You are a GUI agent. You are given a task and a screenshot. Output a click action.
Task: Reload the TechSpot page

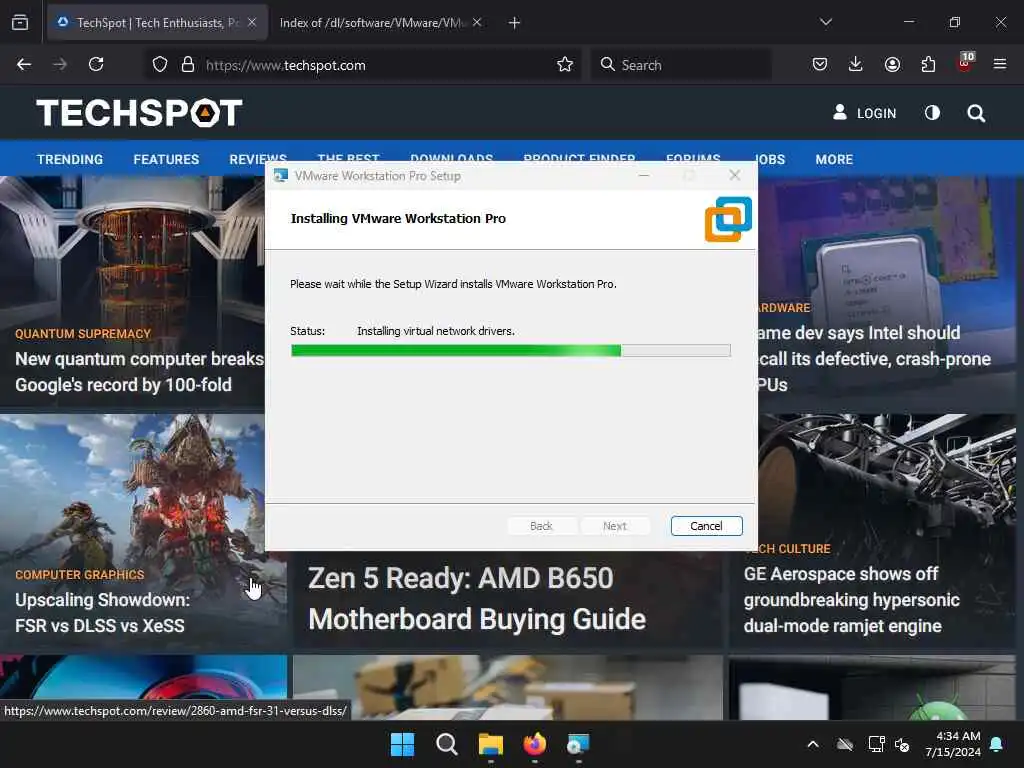click(96, 64)
